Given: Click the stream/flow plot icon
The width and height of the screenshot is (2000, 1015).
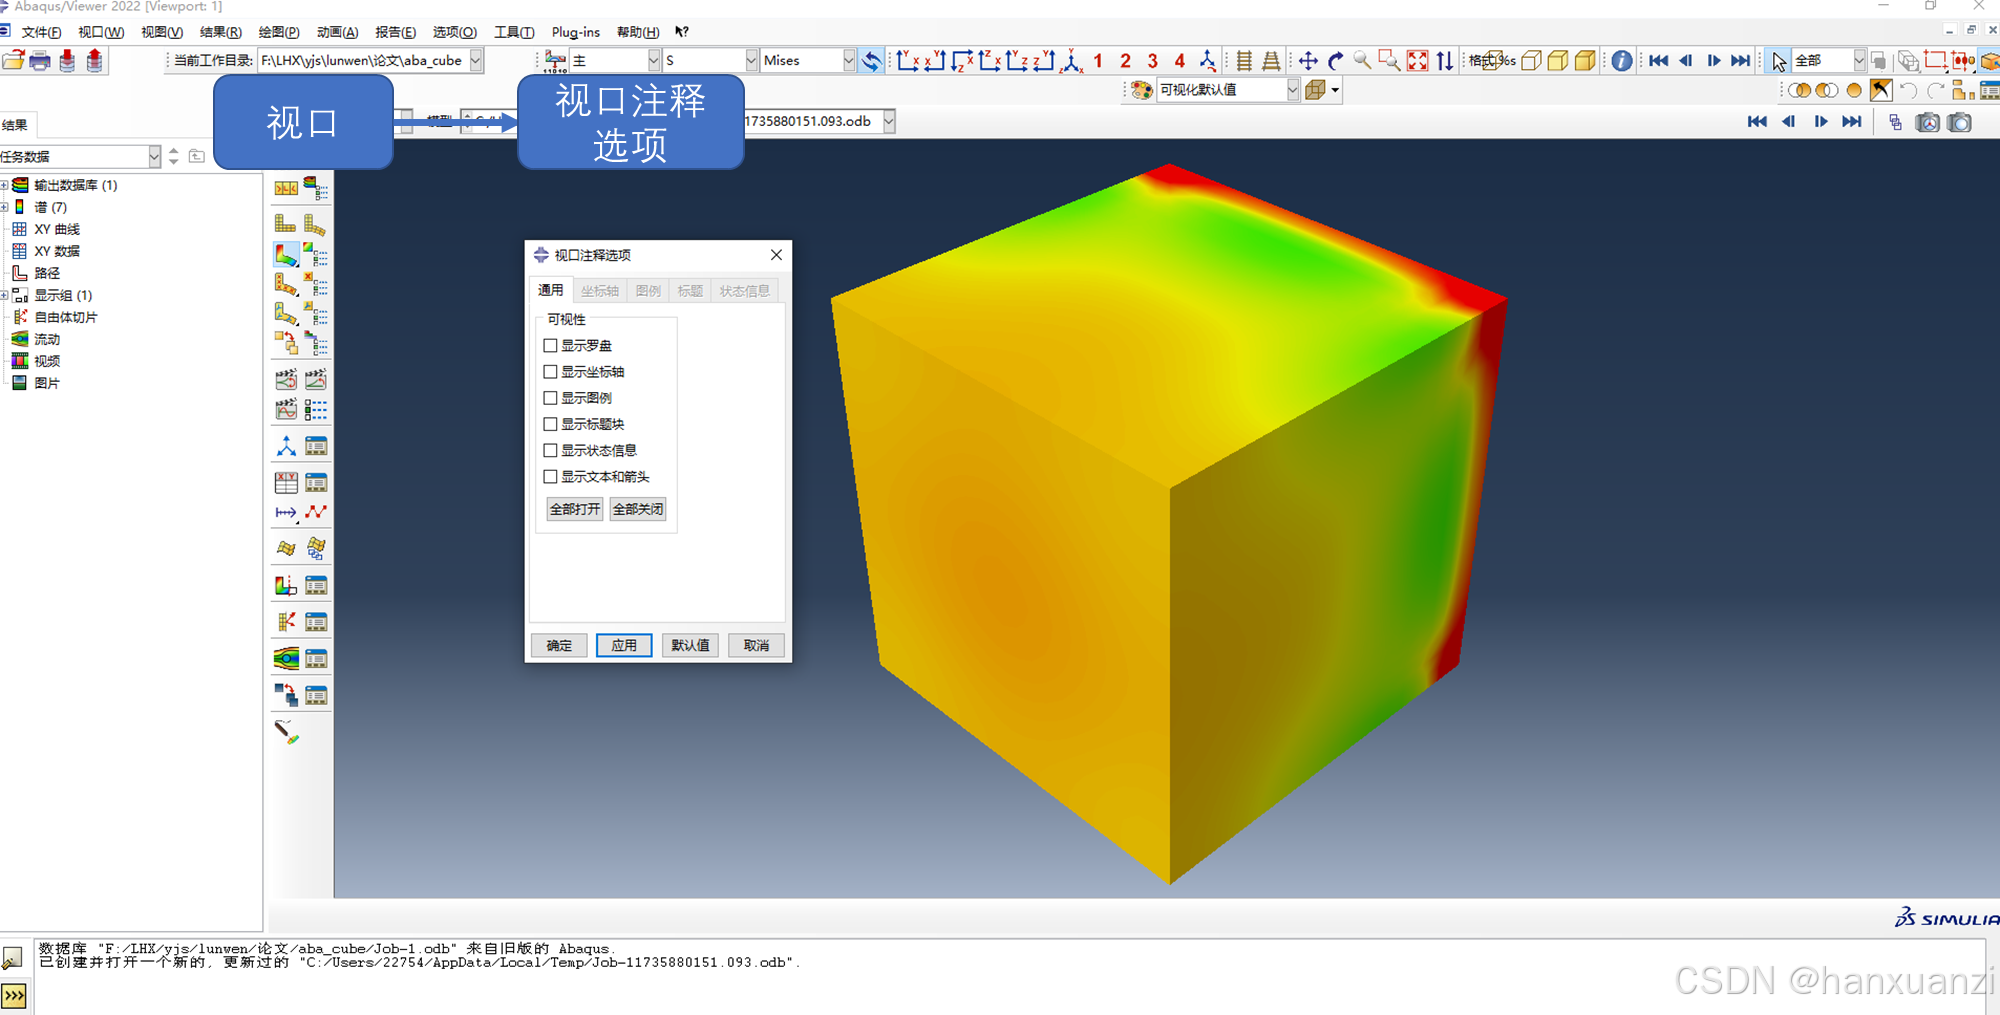Looking at the screenshot, I should [x=286, y=658].
